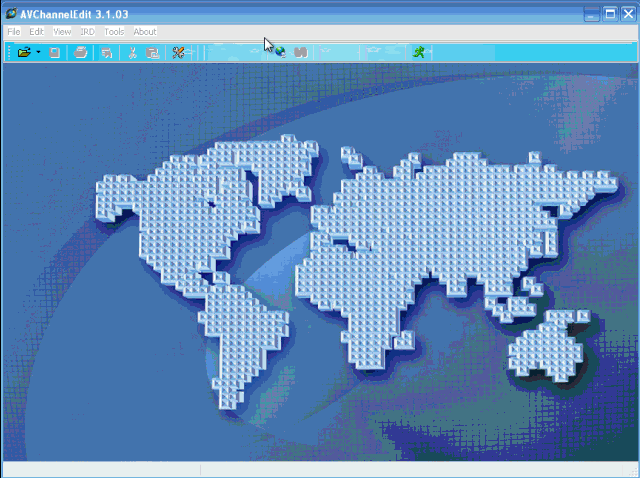The height and width of the screenshot is (478, 640).
Task: Open the tools wrench and screwdriver icon
Action: point(178,52)
